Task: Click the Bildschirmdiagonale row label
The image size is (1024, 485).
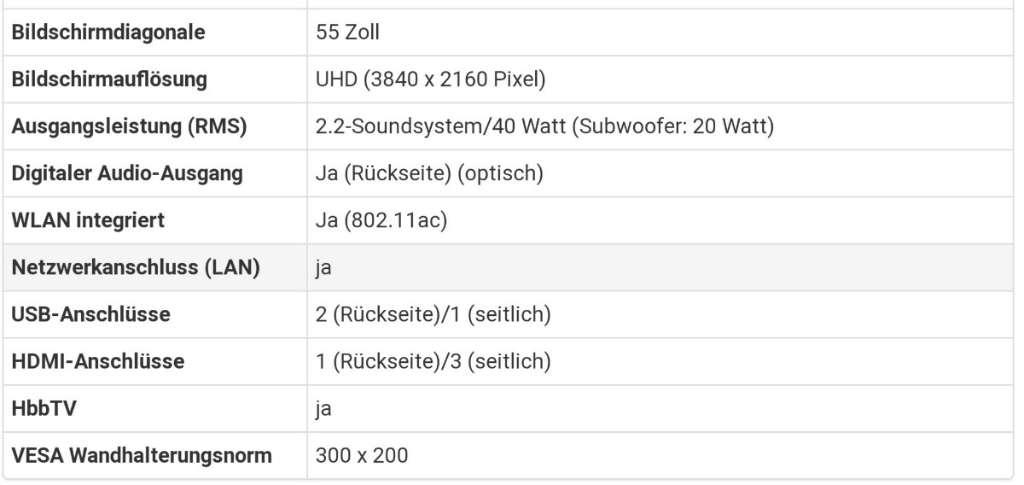Action: (x=108, y=32)
